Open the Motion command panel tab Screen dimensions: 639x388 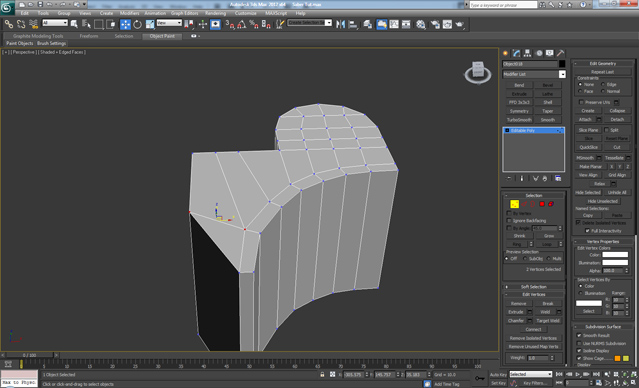(x=539, y=53)
